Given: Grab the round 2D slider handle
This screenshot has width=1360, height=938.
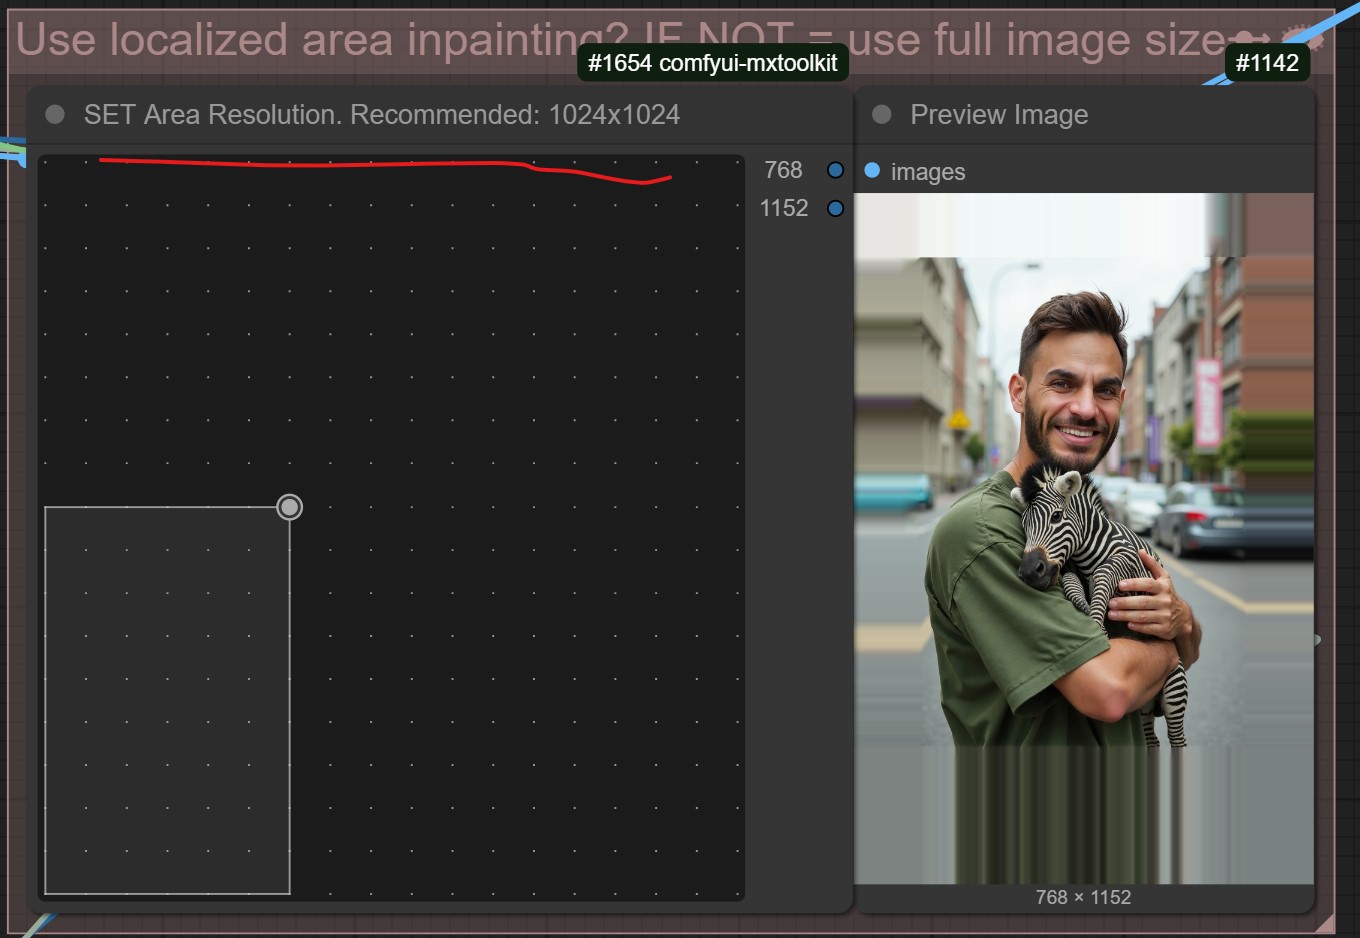Looking at the screenshot, I should click(x=289, y=507).
